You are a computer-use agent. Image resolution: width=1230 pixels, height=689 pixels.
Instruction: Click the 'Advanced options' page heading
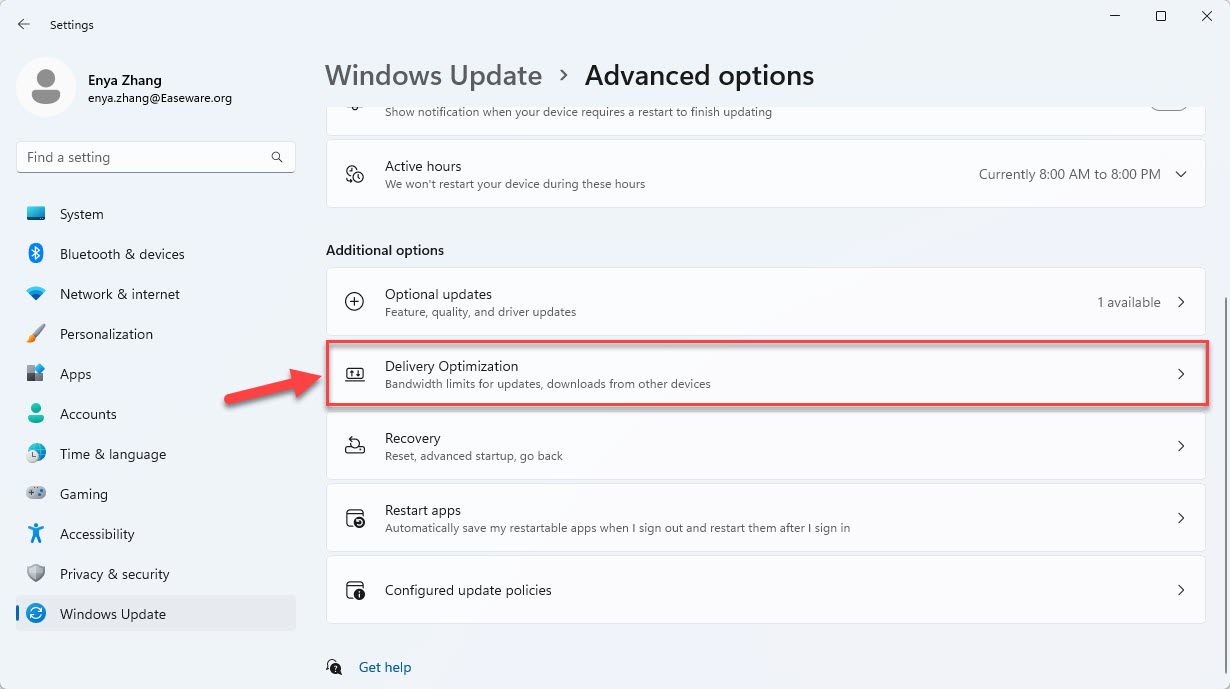pos(699,76)
